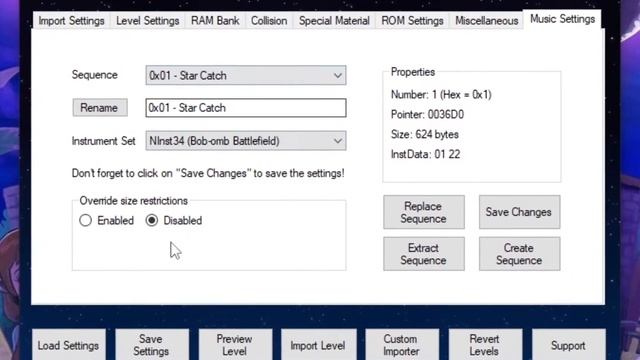
Task: Expand the Instrument Set combo box
Action: [x=246, y=141]
